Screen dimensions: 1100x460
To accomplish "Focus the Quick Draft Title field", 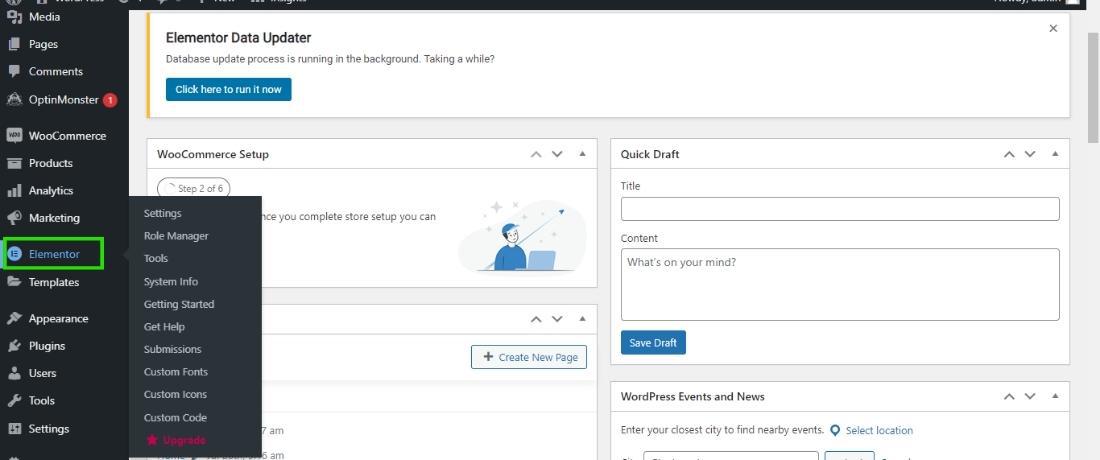I will coord(839,209).
